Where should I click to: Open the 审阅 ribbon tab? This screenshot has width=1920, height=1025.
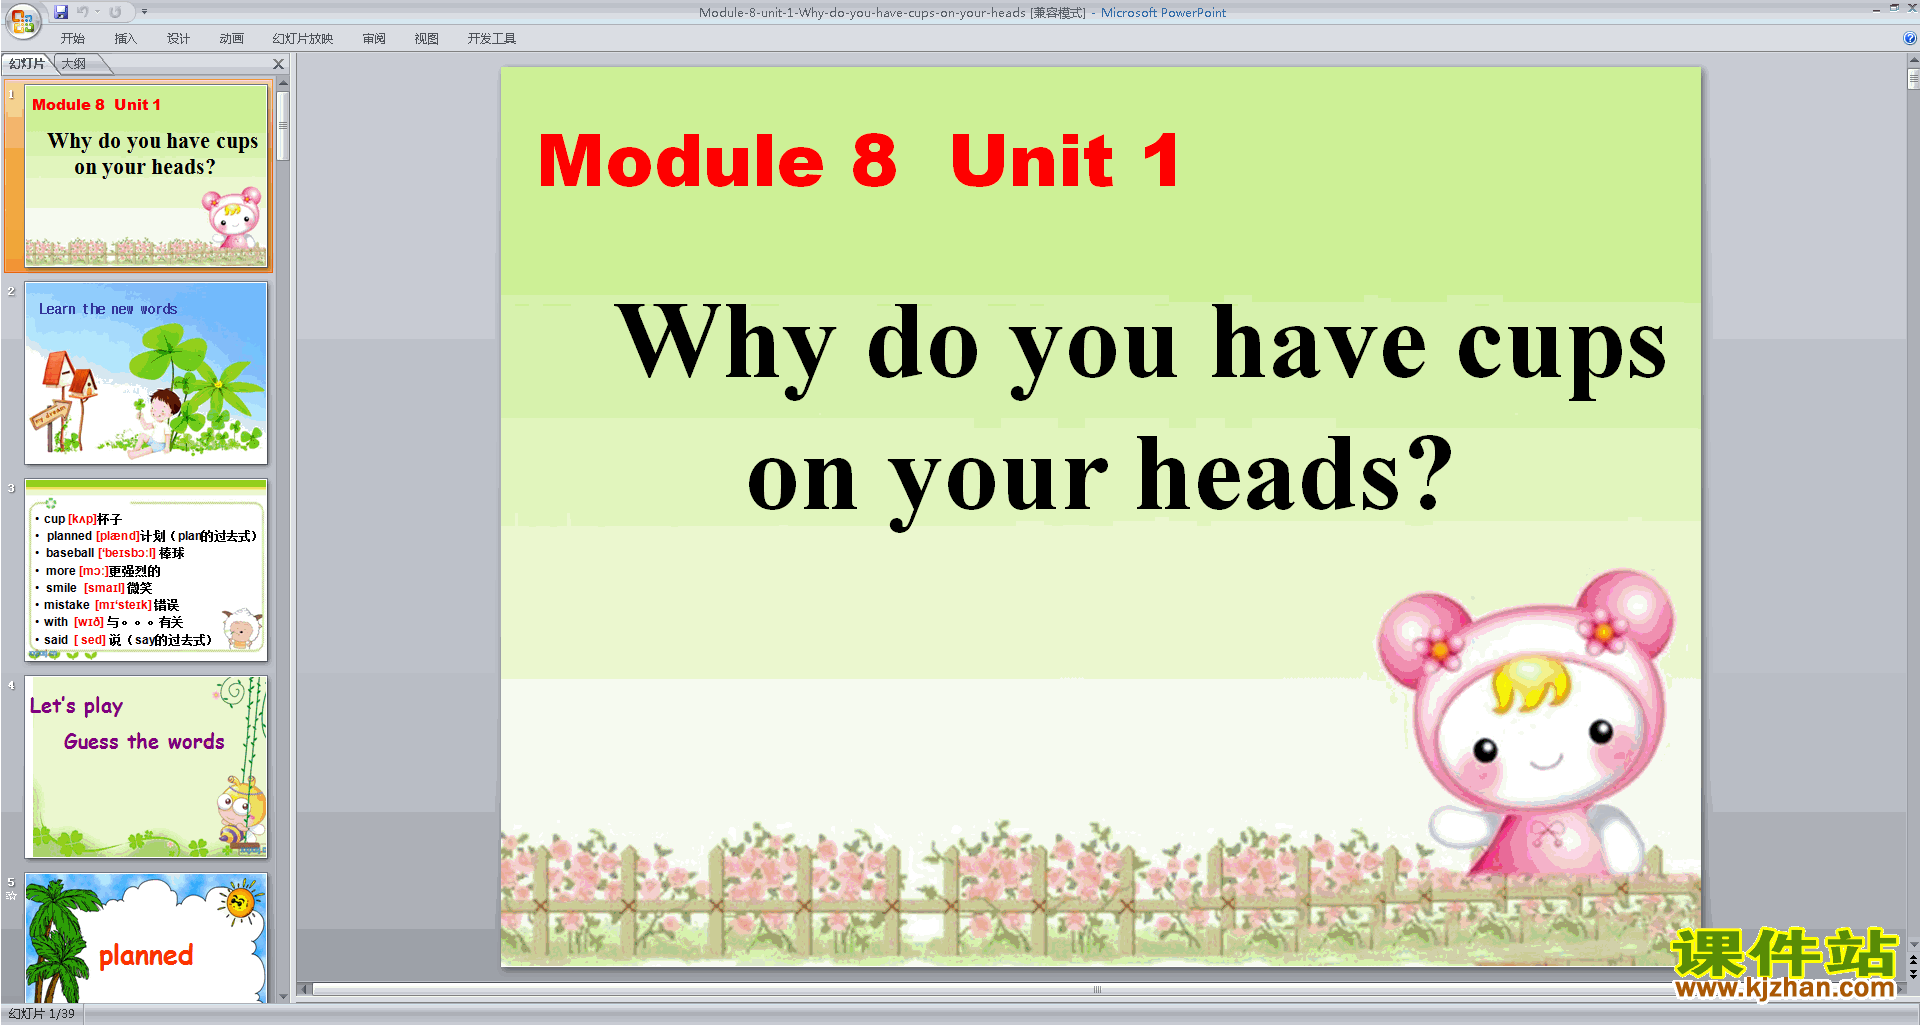coord(374,39)
